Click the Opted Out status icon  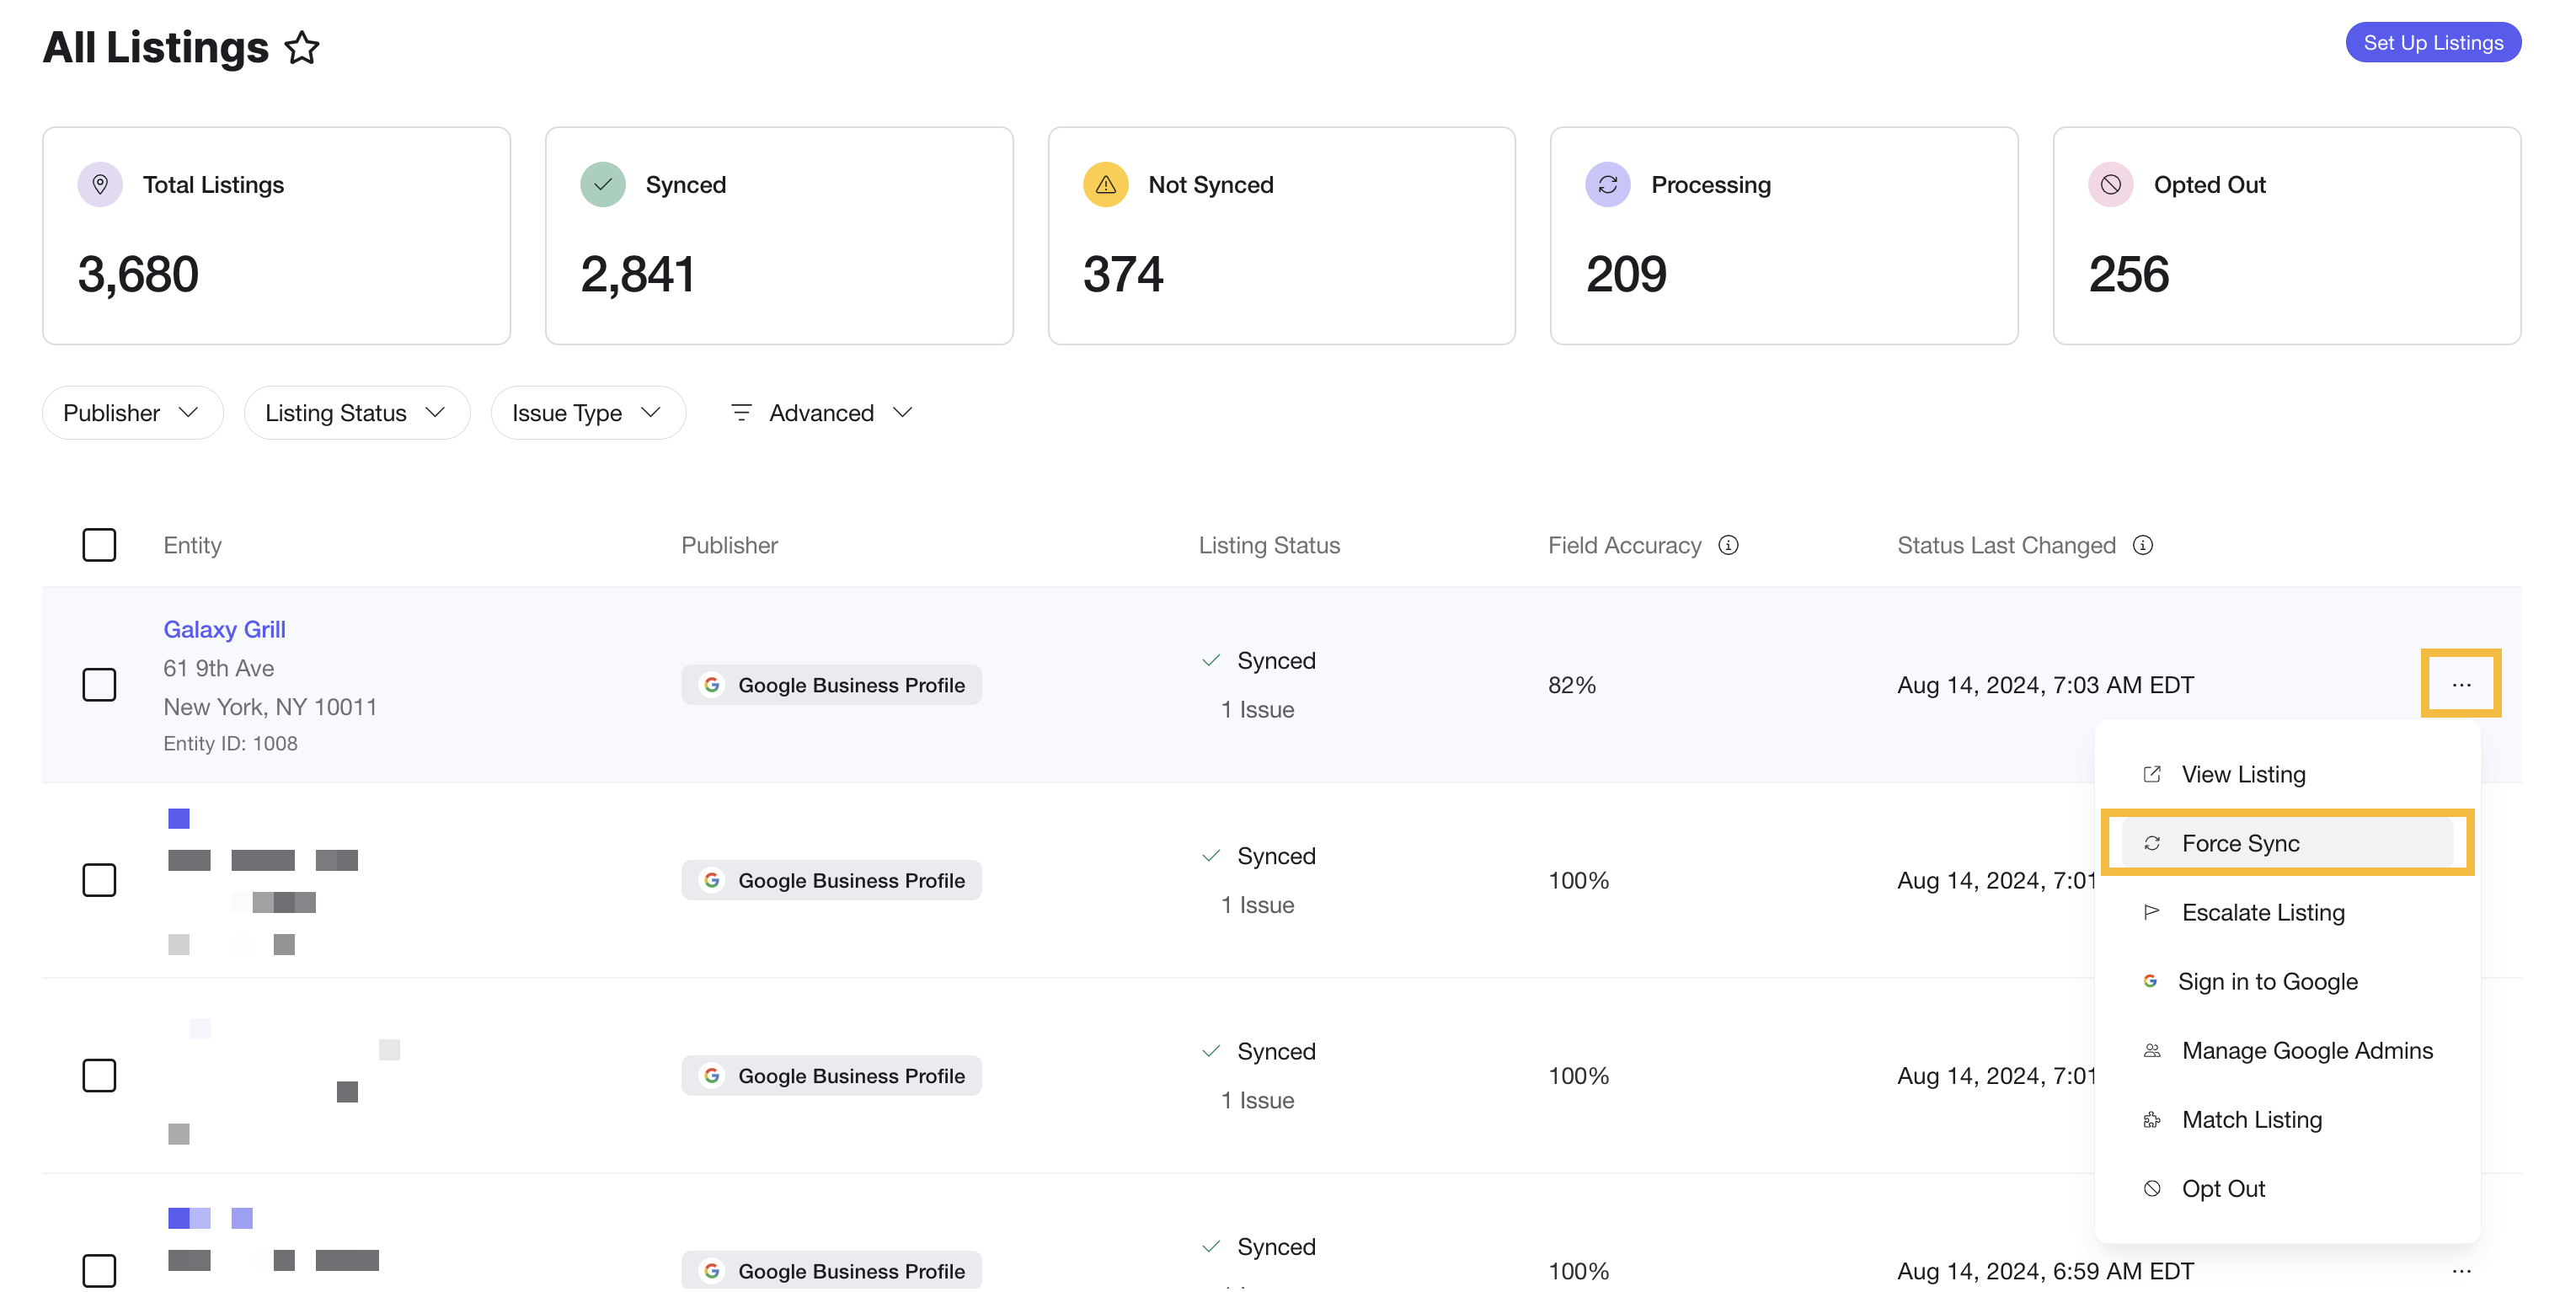(x=2111, y=183)
